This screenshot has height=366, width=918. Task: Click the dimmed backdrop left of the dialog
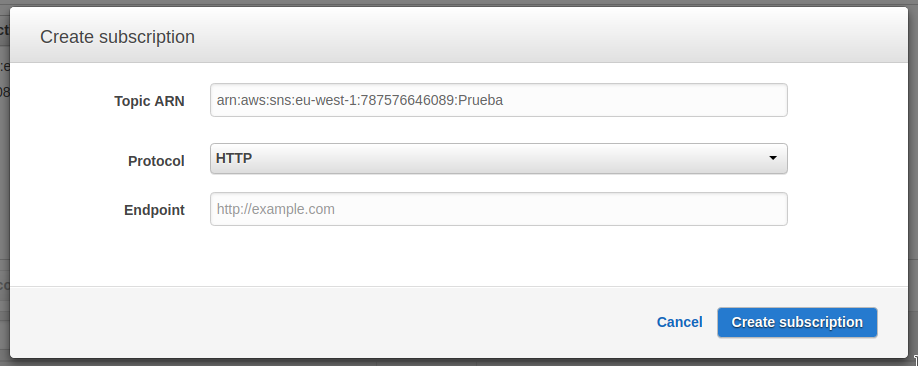tap(5, 176)
